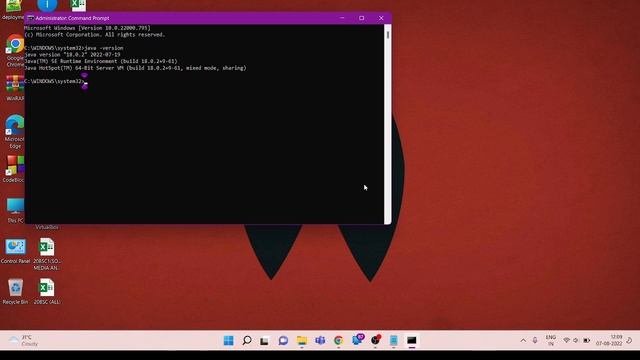The width and height of the screenshot is (640, 360).
Task: Show hidden system tray icons
Action: [523, 340]
